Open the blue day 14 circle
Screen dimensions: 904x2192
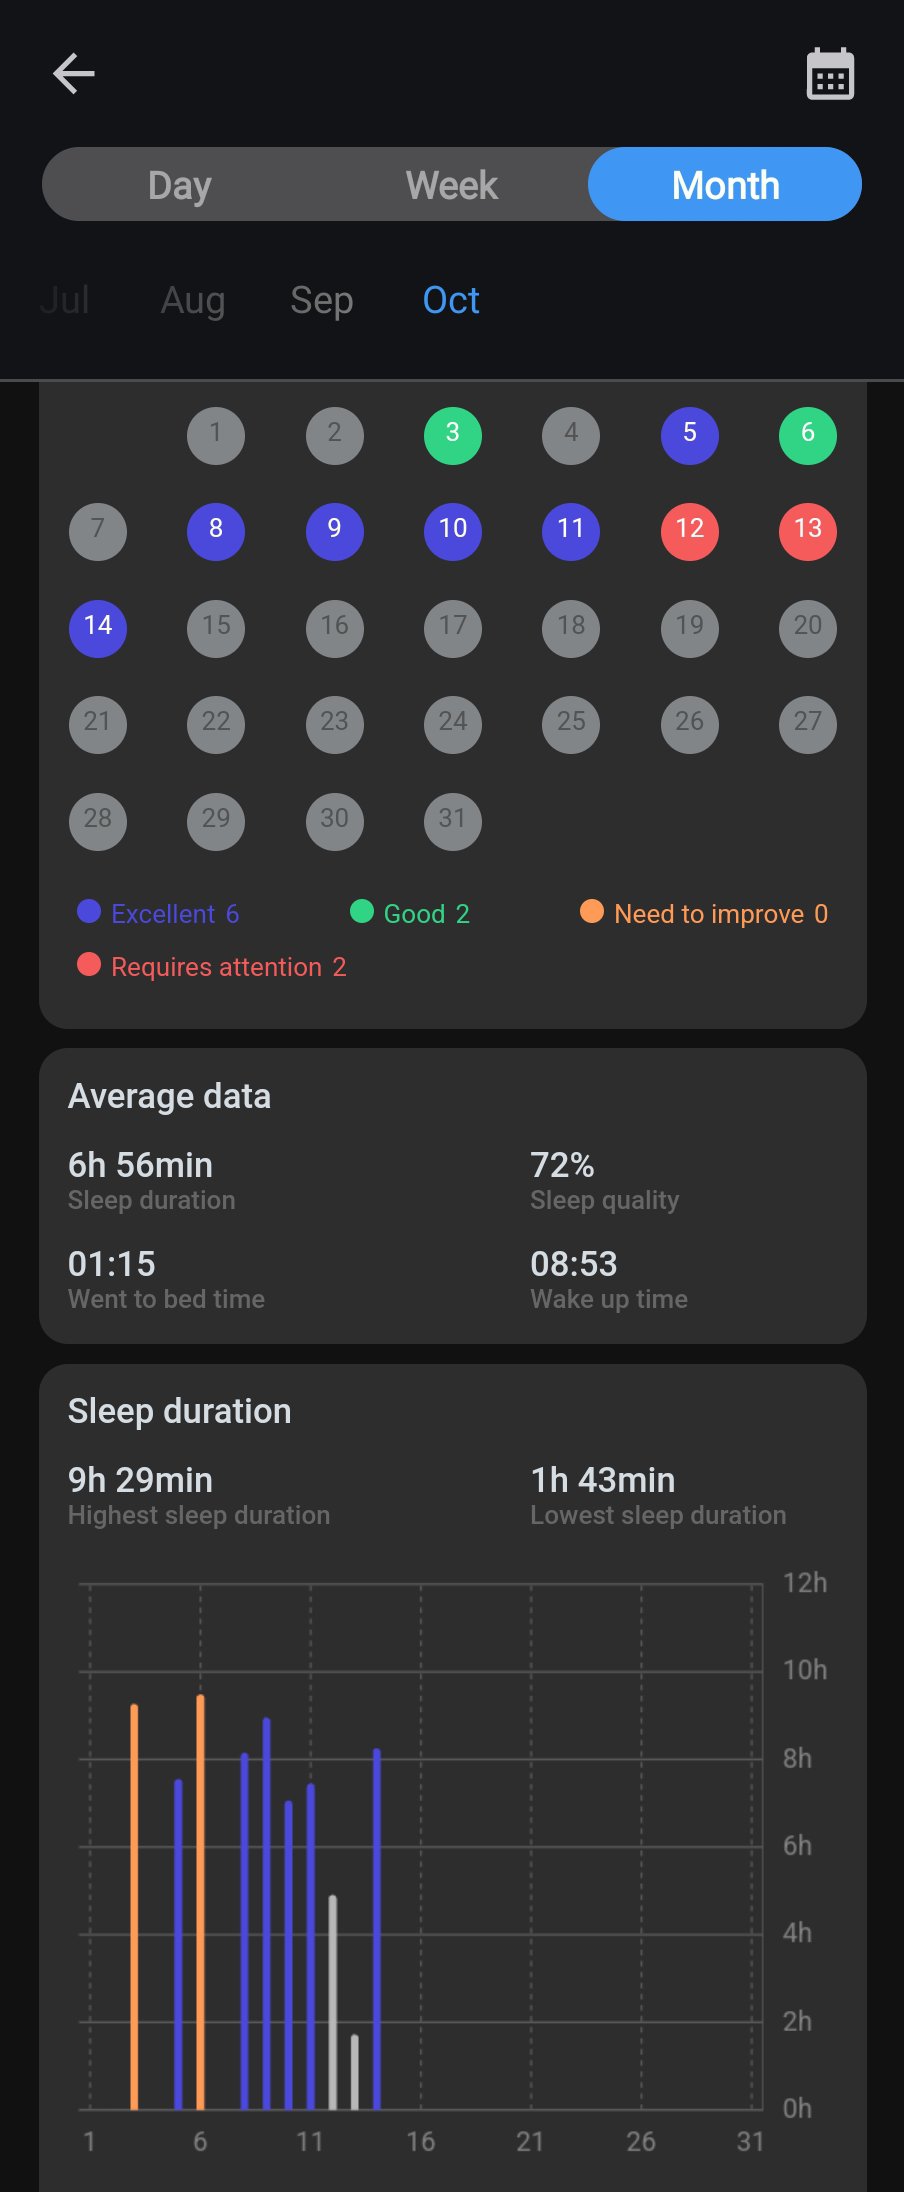click(x=98, y=627)
